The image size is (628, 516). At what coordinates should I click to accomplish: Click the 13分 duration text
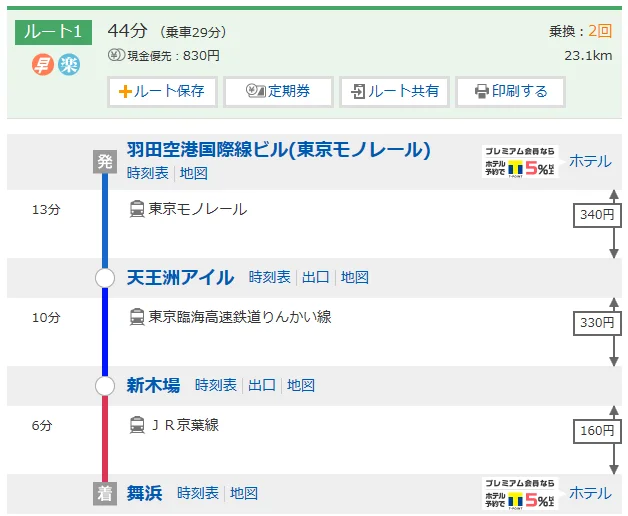[x=46, y=210]
